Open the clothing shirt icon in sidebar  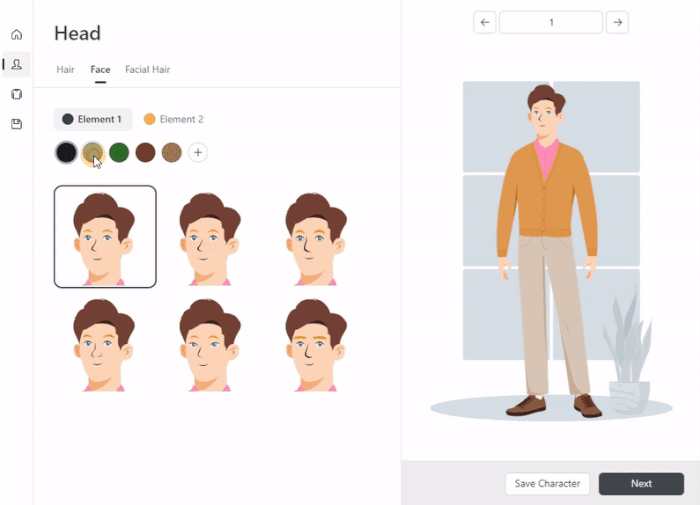click(x=16, y=94)
